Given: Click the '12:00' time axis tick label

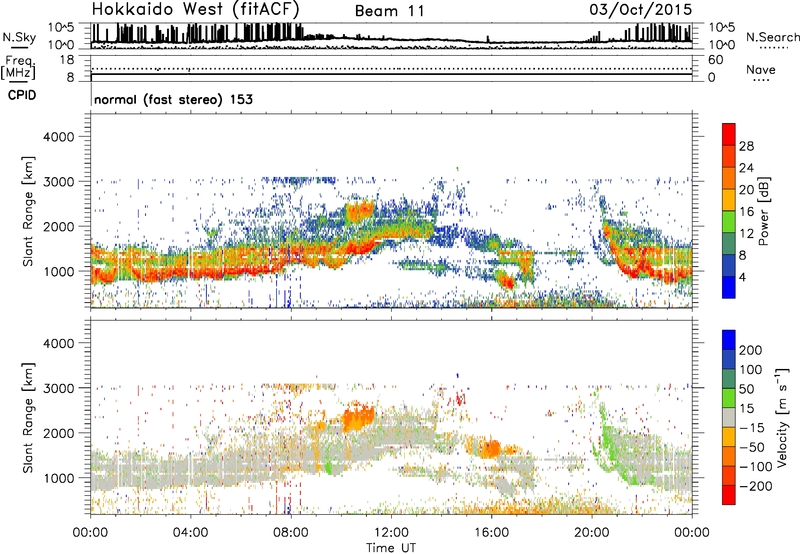Looking at the screenshot, I should (391, 533).
